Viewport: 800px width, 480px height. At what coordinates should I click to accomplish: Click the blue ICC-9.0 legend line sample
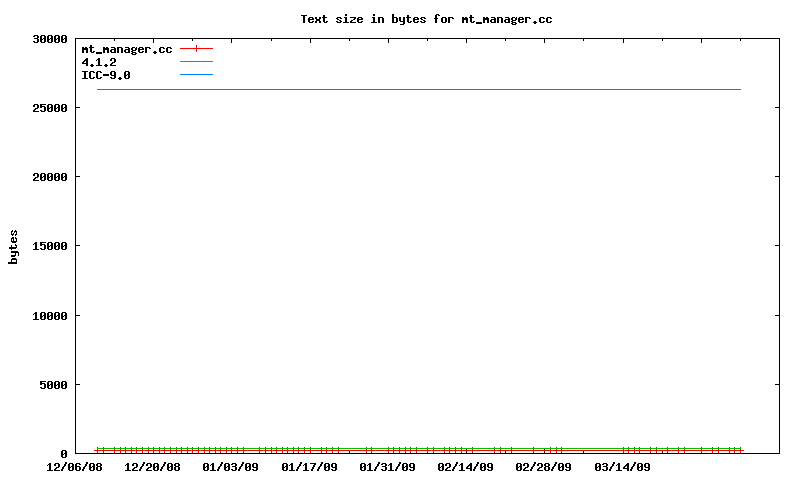[196, 75]
